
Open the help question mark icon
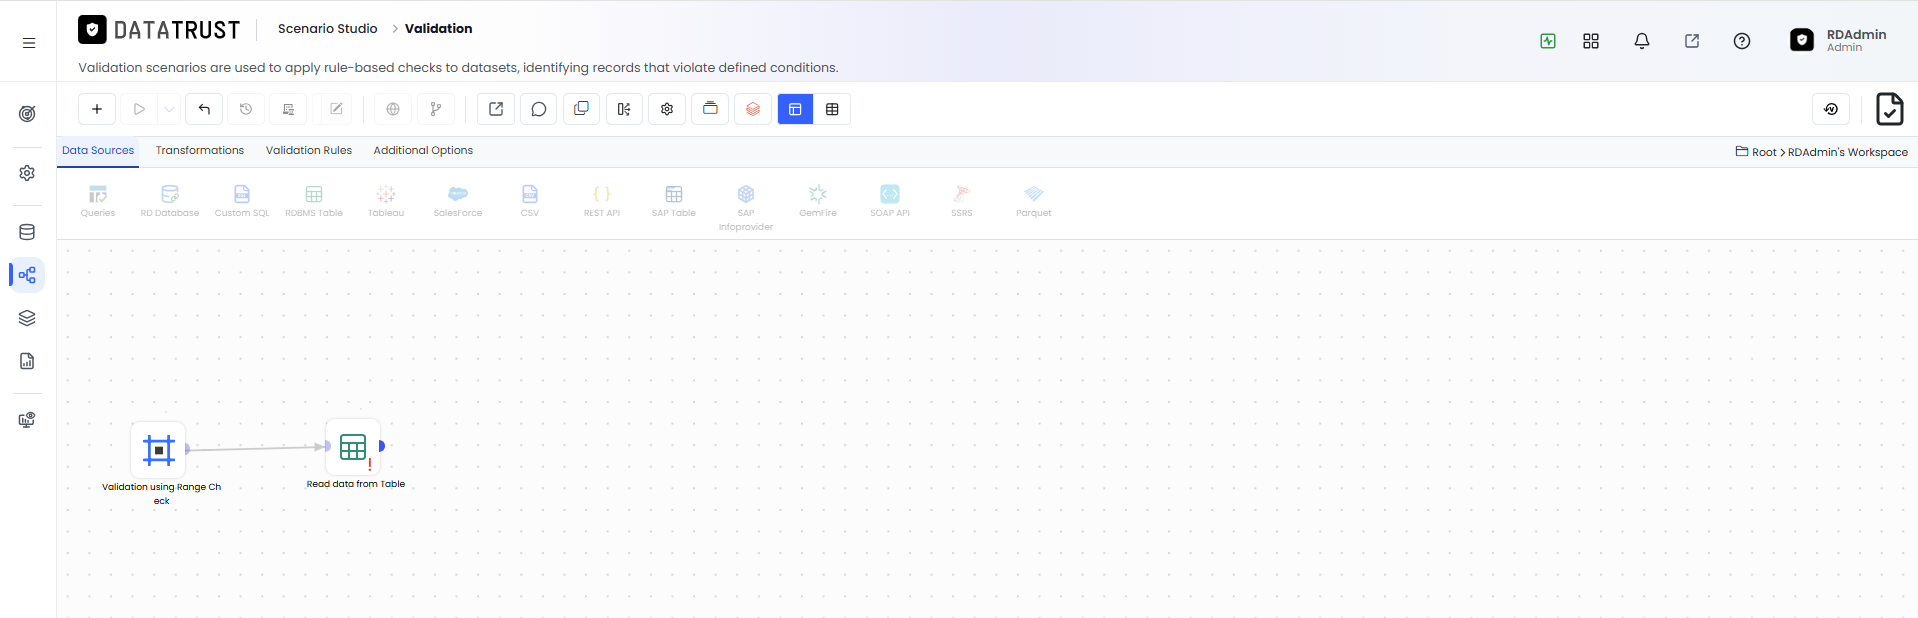coord(1742,41)
